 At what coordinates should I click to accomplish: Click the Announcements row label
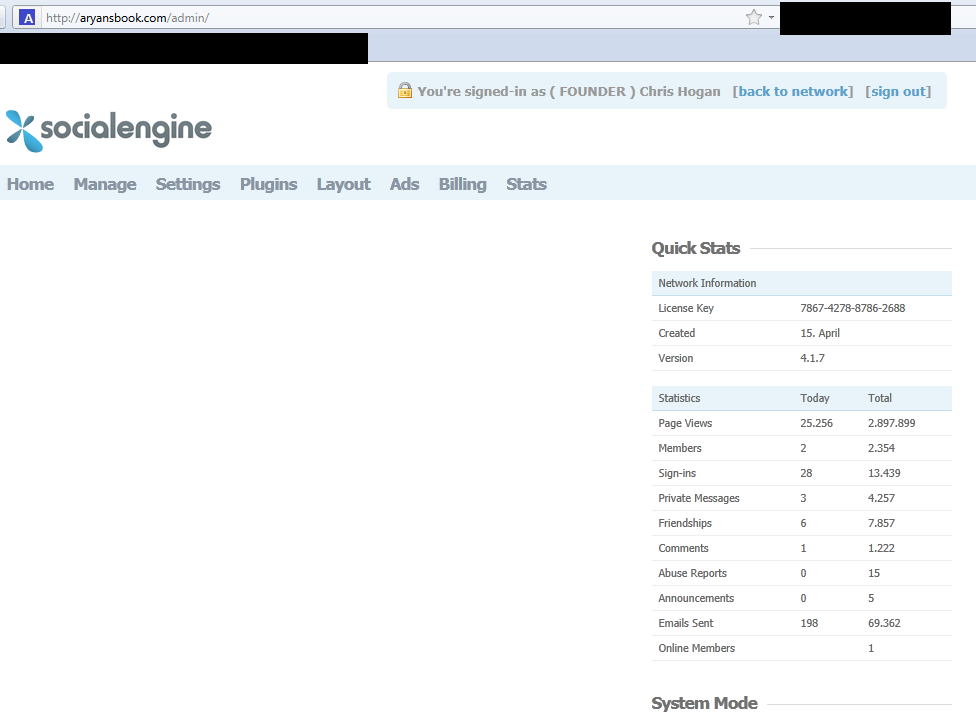coord(696,598)
